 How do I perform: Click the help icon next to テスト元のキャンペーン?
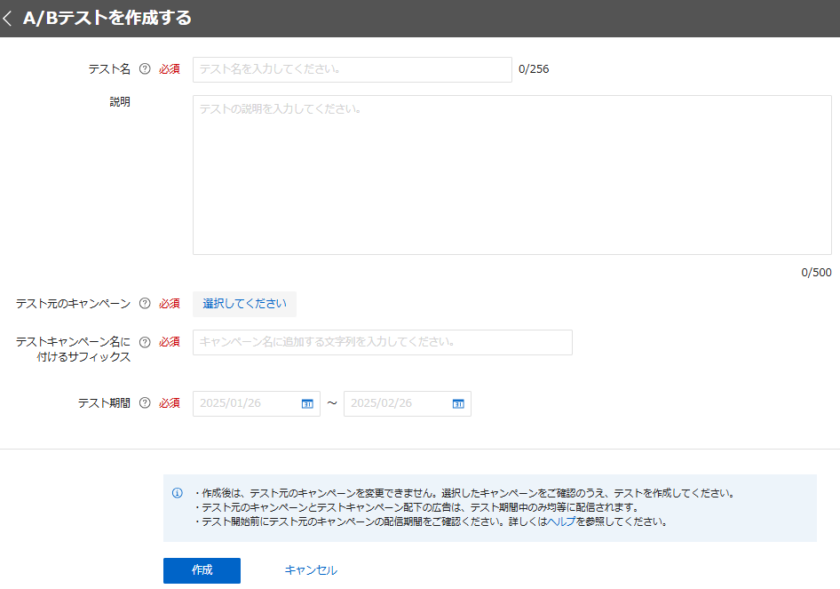tap(145, 303)
